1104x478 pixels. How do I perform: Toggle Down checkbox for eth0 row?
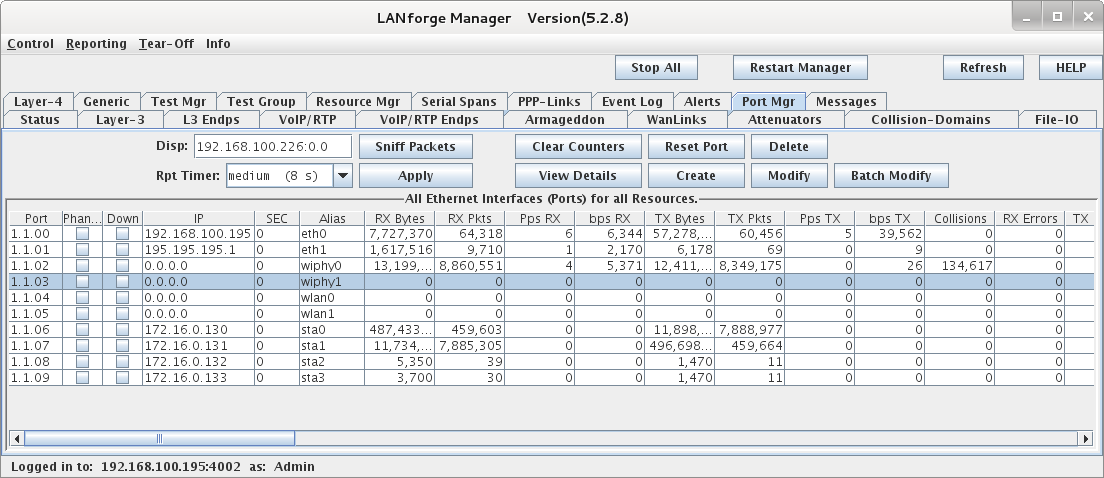pos(123,234)
